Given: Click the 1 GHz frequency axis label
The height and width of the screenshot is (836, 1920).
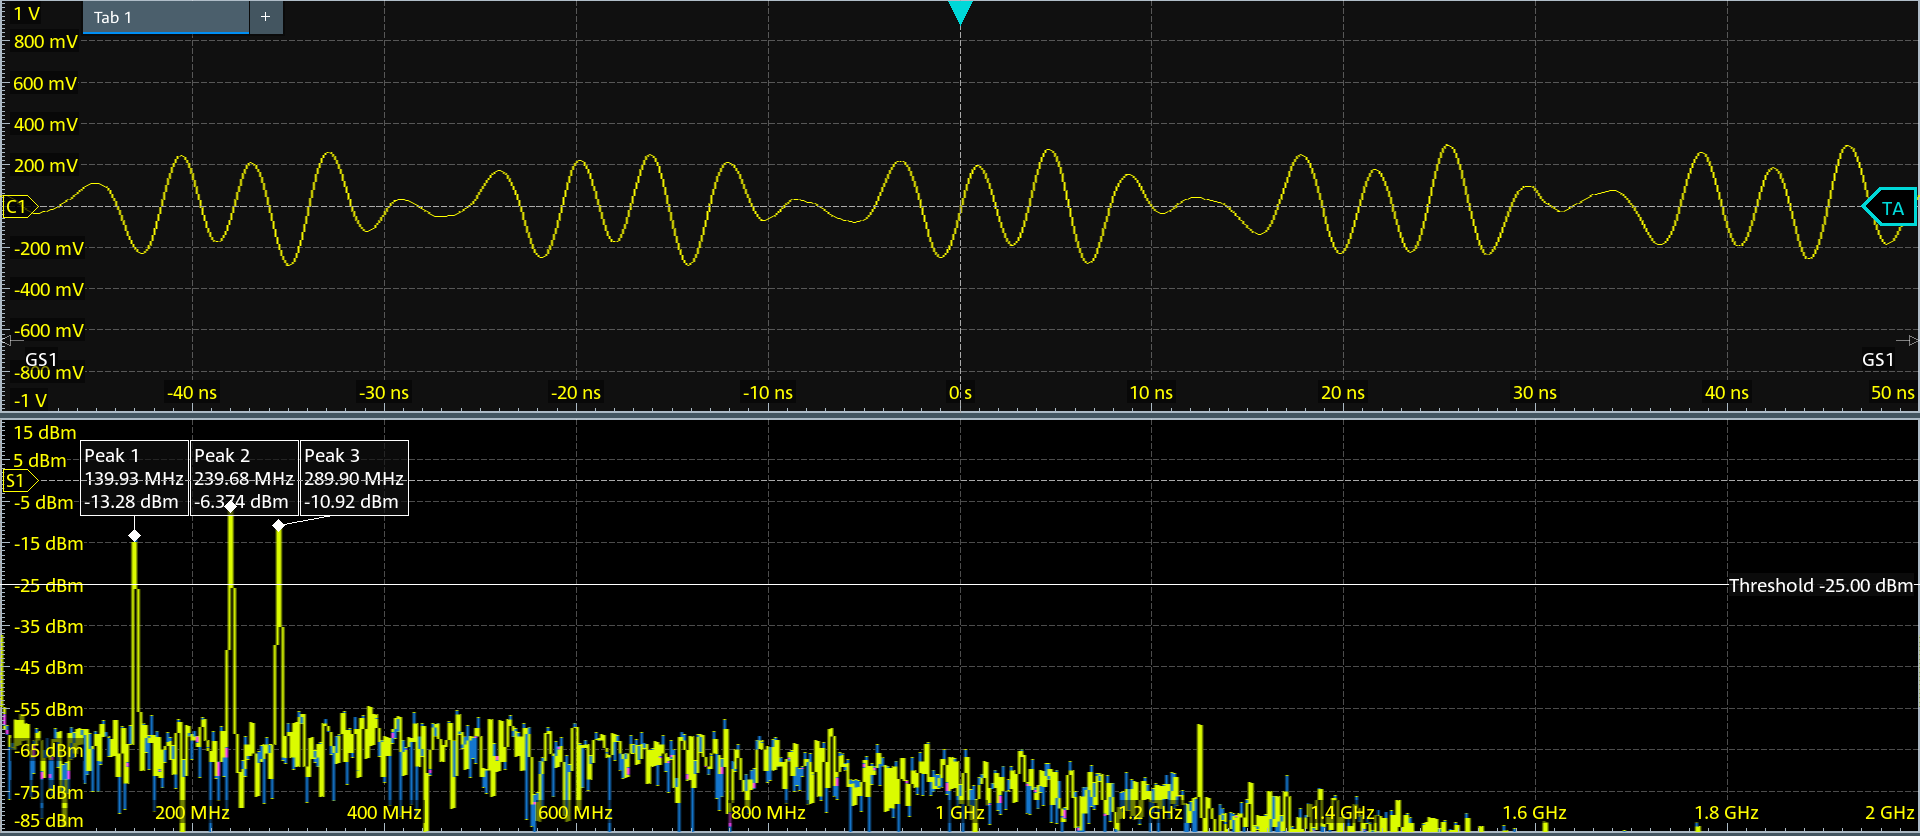Looking at the screenshot, I should [x=960, y=813].
